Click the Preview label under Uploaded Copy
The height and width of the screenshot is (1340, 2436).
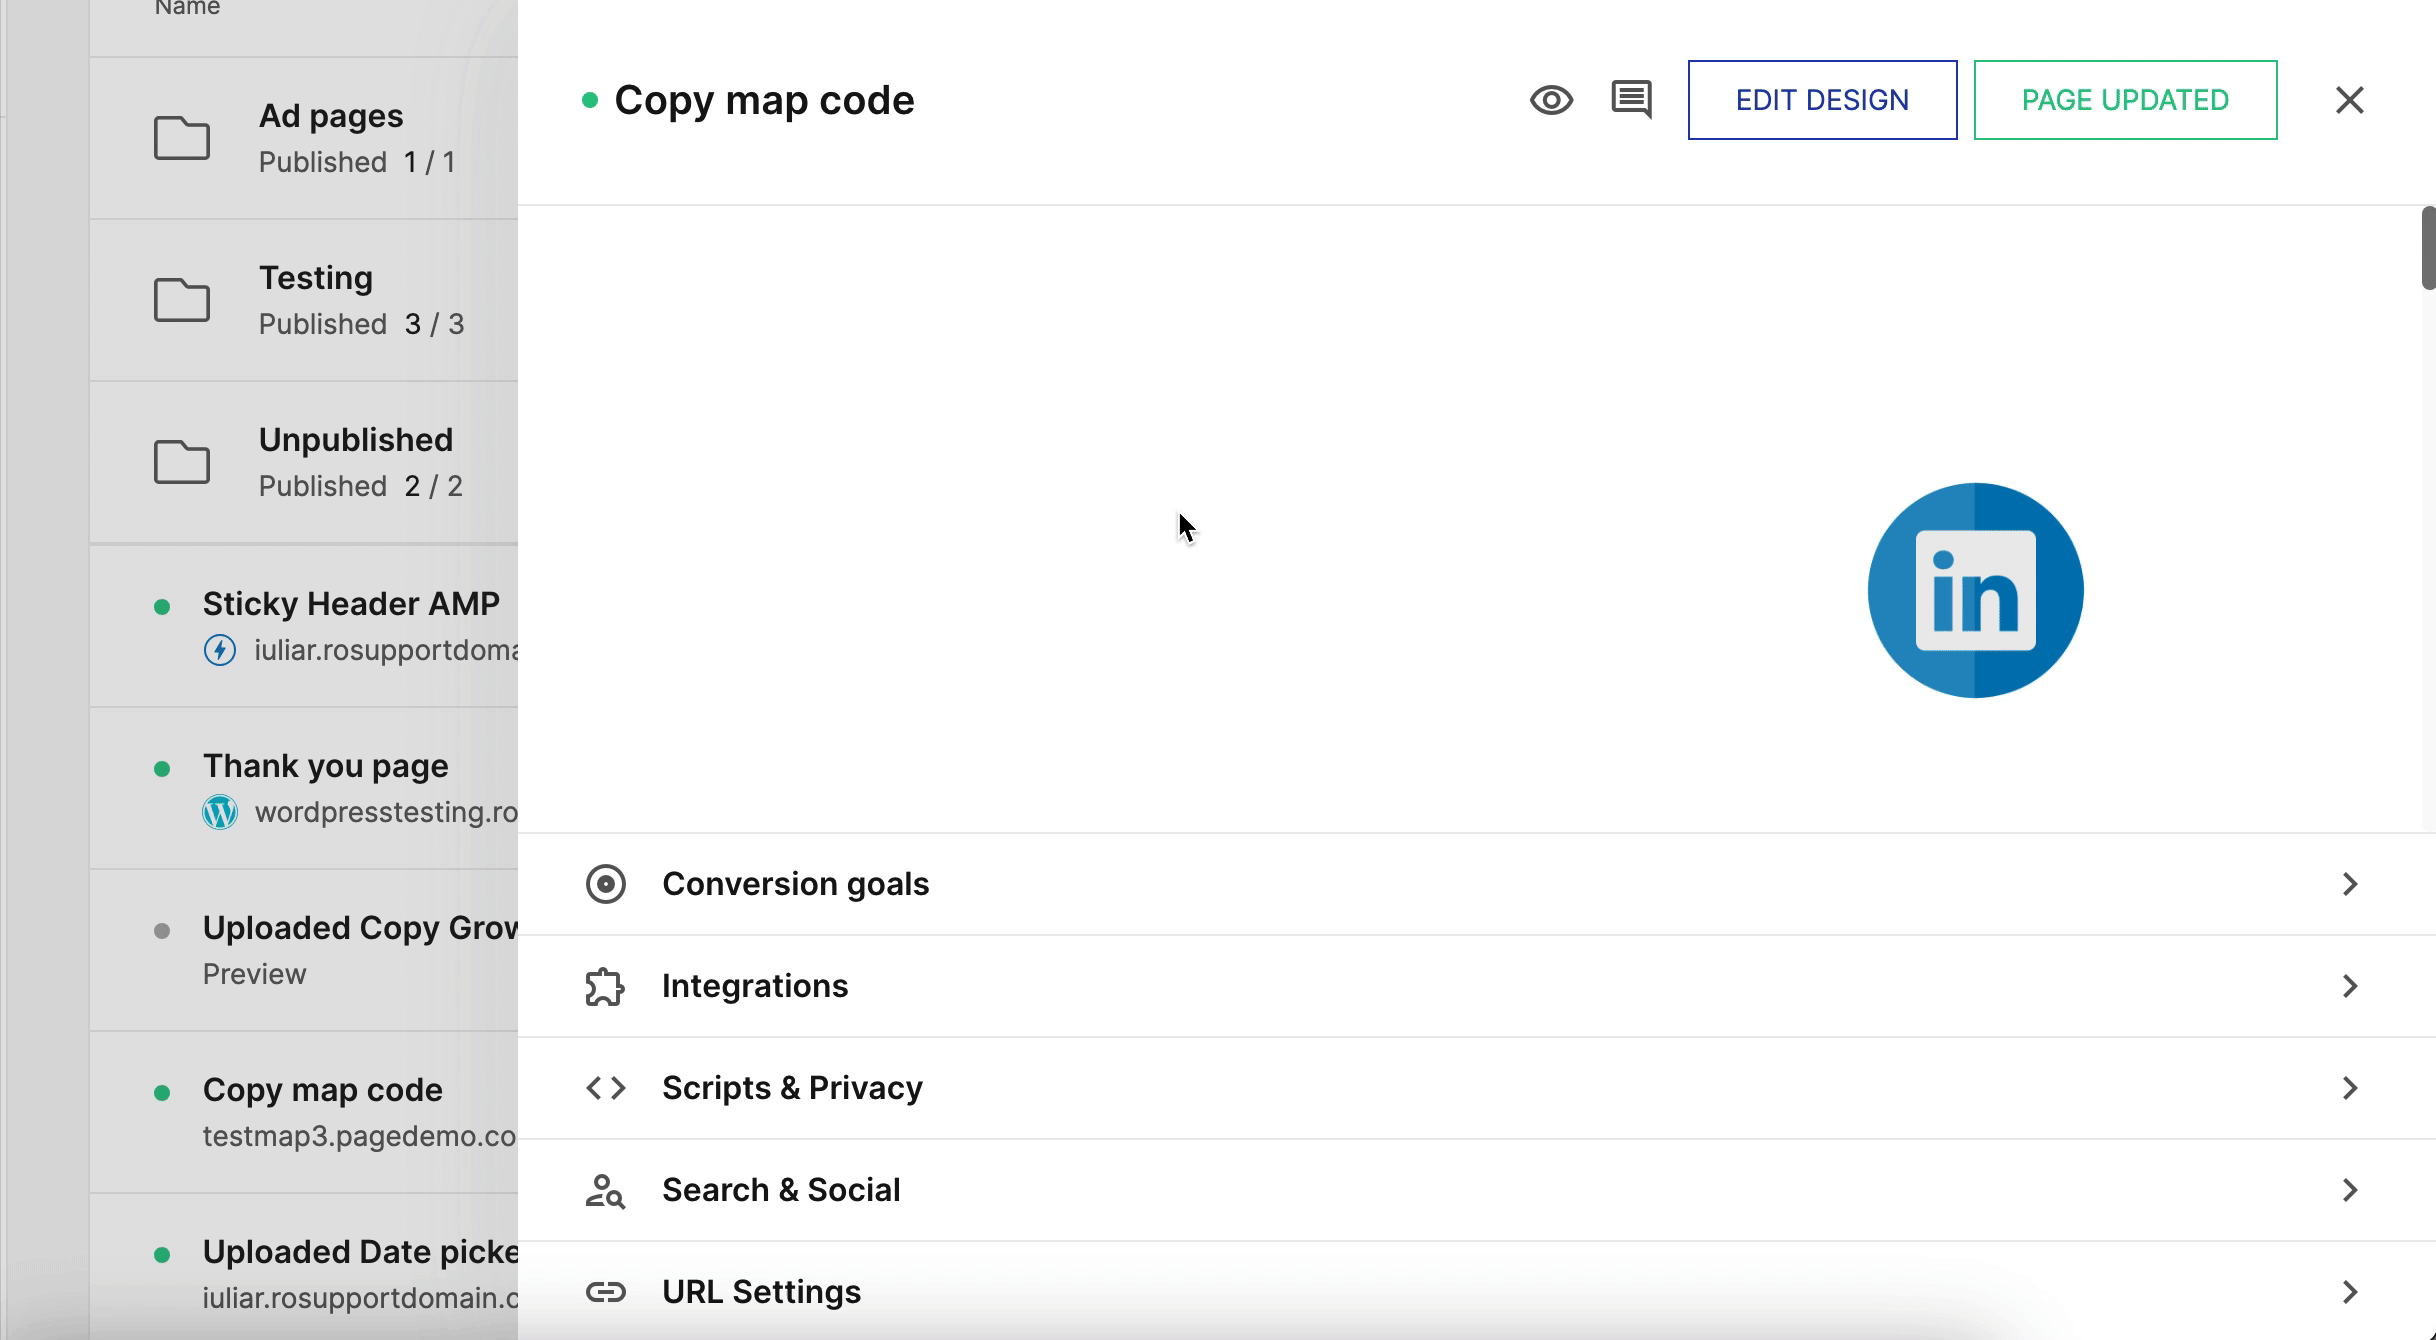[254, 974]
